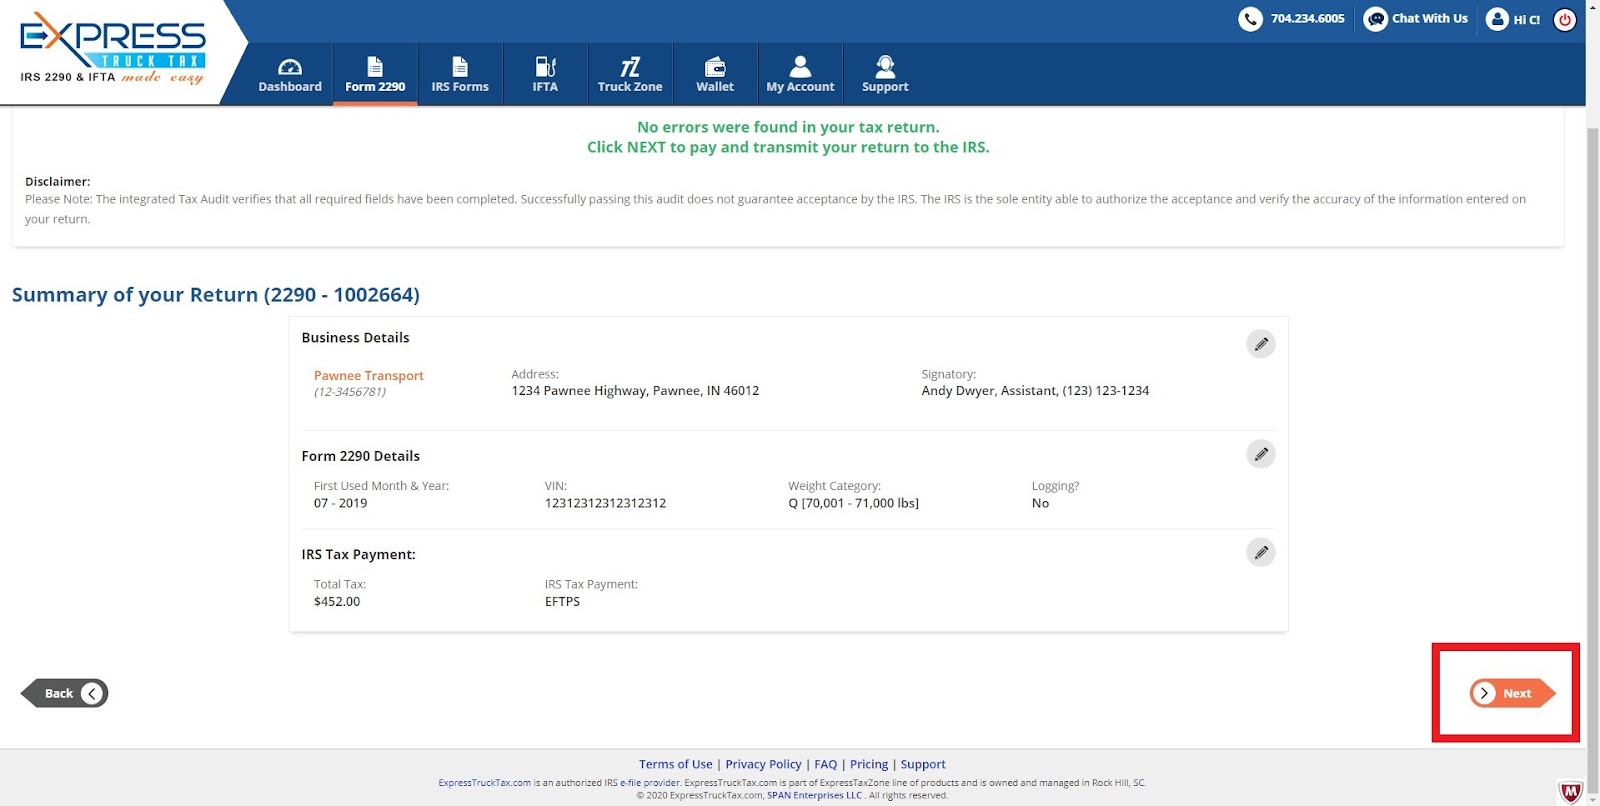Edit Business Details with pencil icon
This screenshot has width=1600, height=806.
click(1261, 344)
